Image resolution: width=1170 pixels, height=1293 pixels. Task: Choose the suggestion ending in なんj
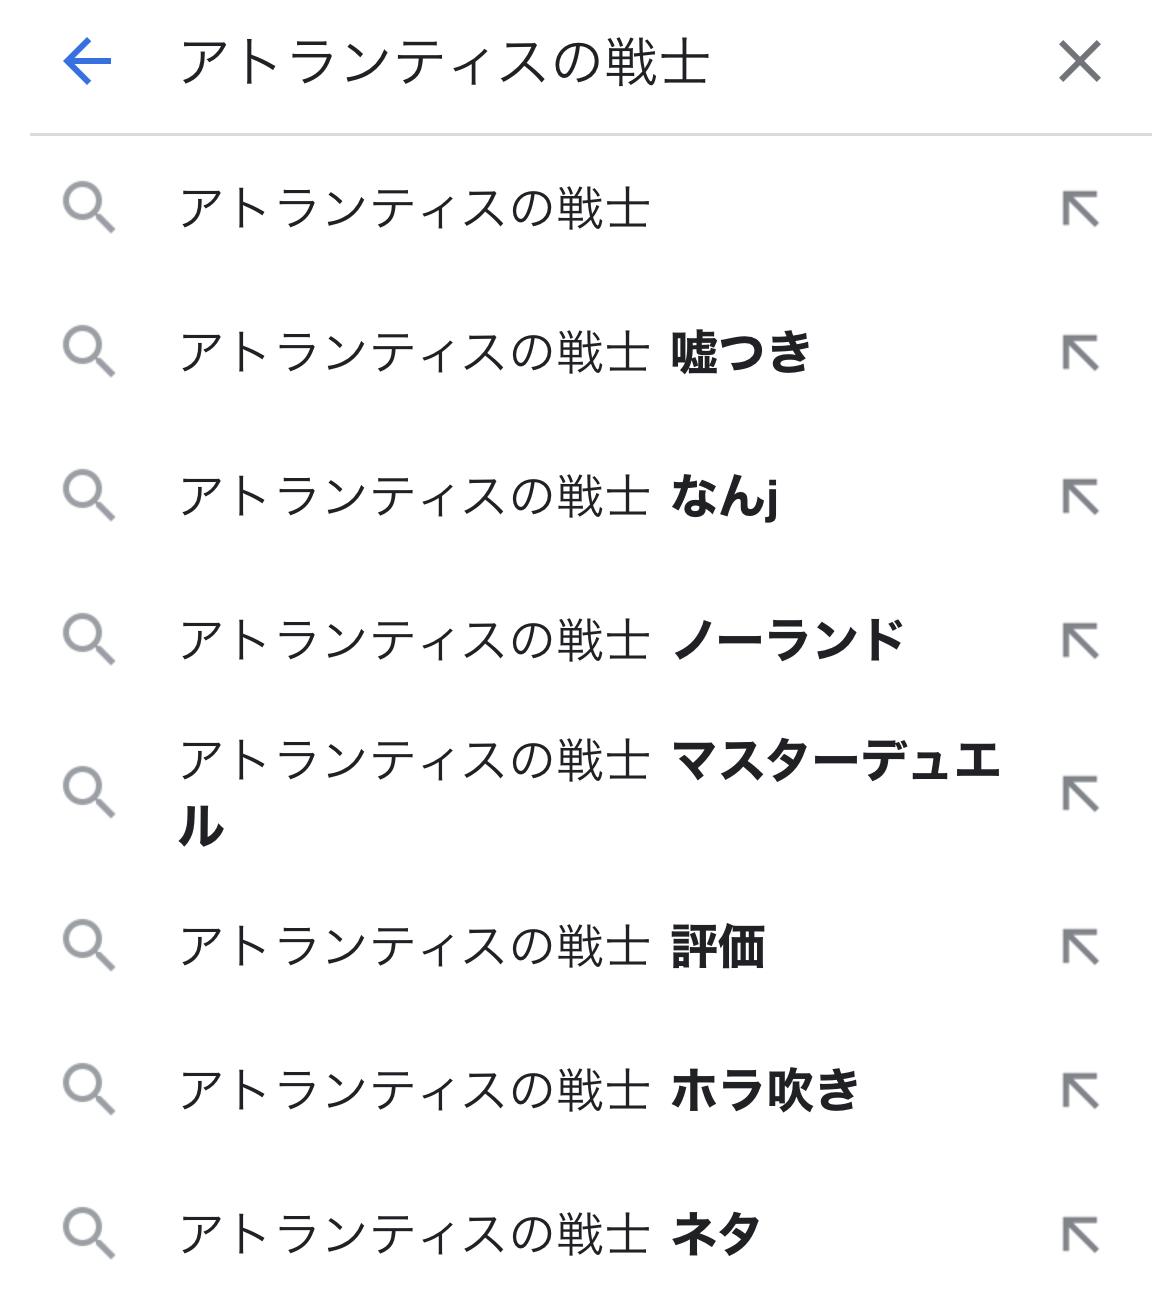[x=478, y=497]
